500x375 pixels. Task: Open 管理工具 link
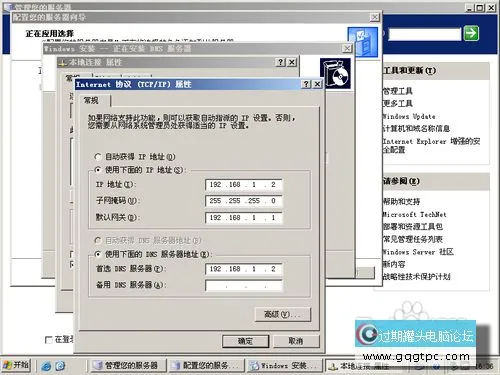coord(398,91)
